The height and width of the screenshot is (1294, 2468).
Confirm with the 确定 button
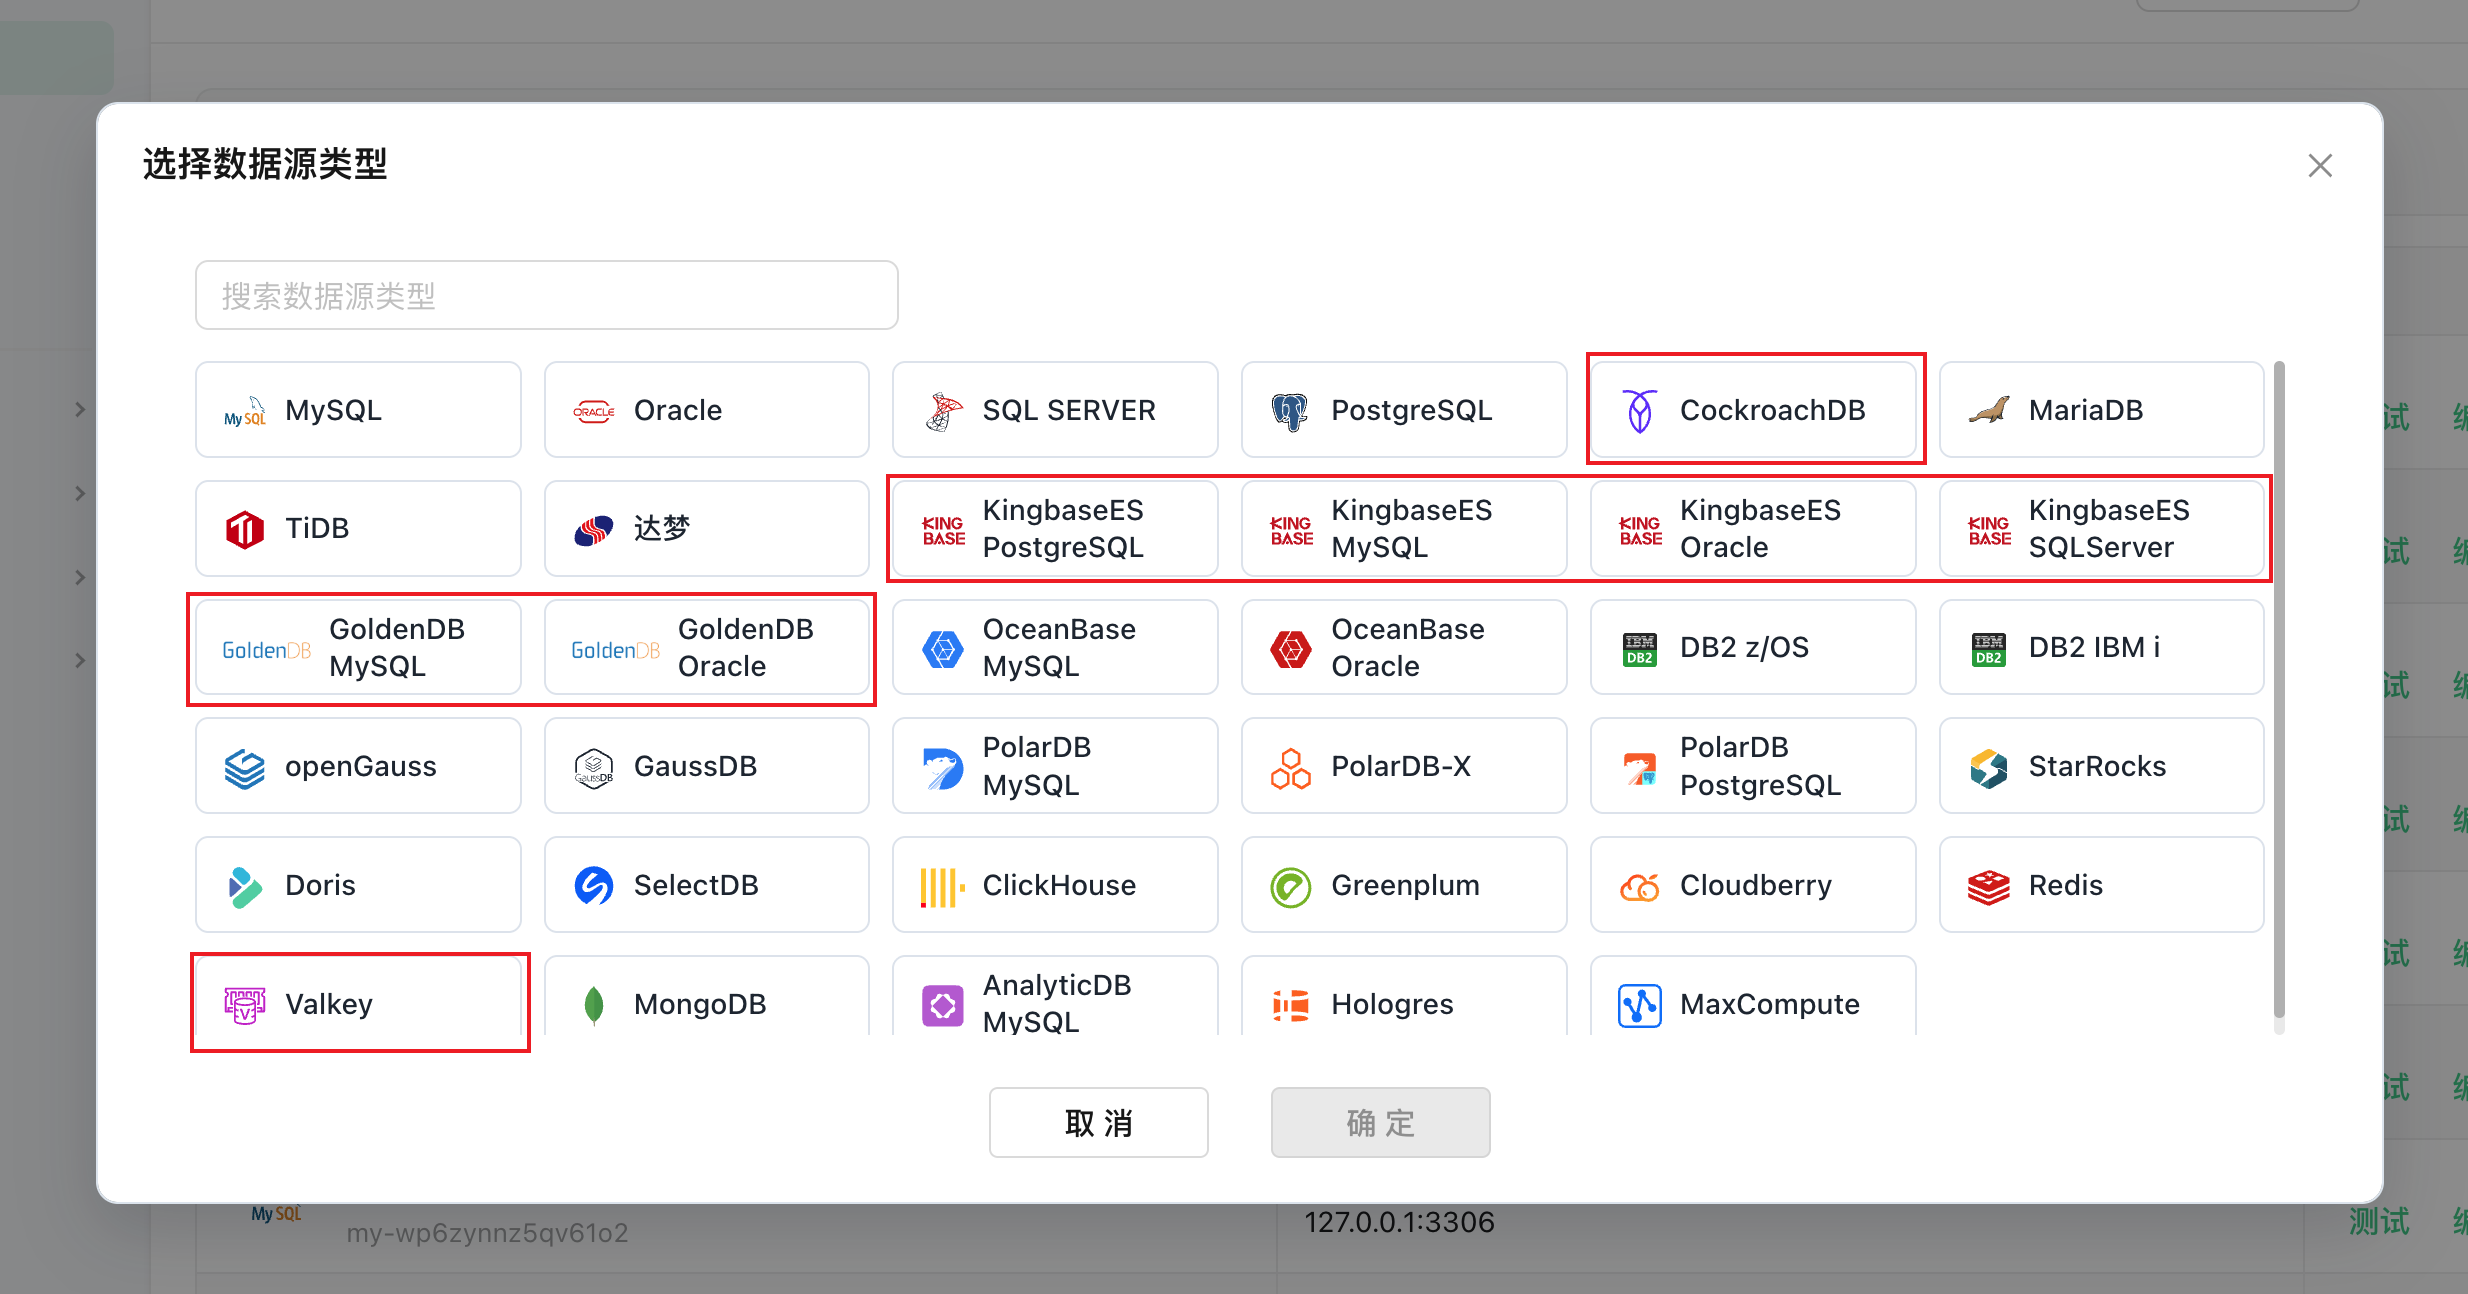point(1380,1122)
